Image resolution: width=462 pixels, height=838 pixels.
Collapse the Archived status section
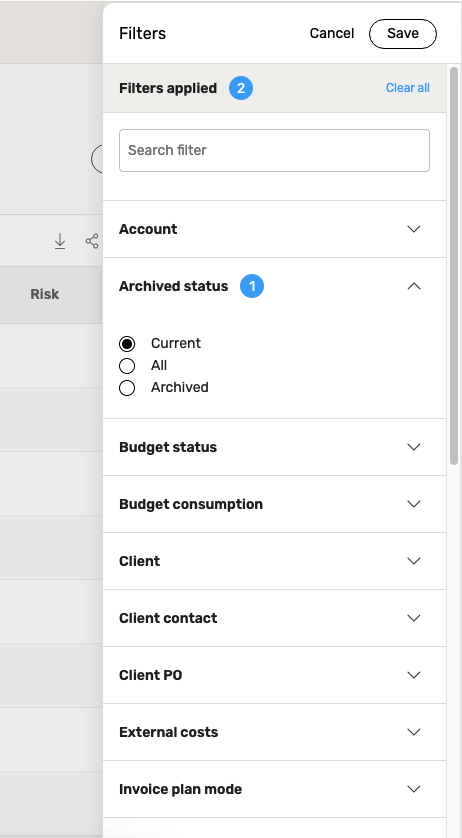(414, 286)
